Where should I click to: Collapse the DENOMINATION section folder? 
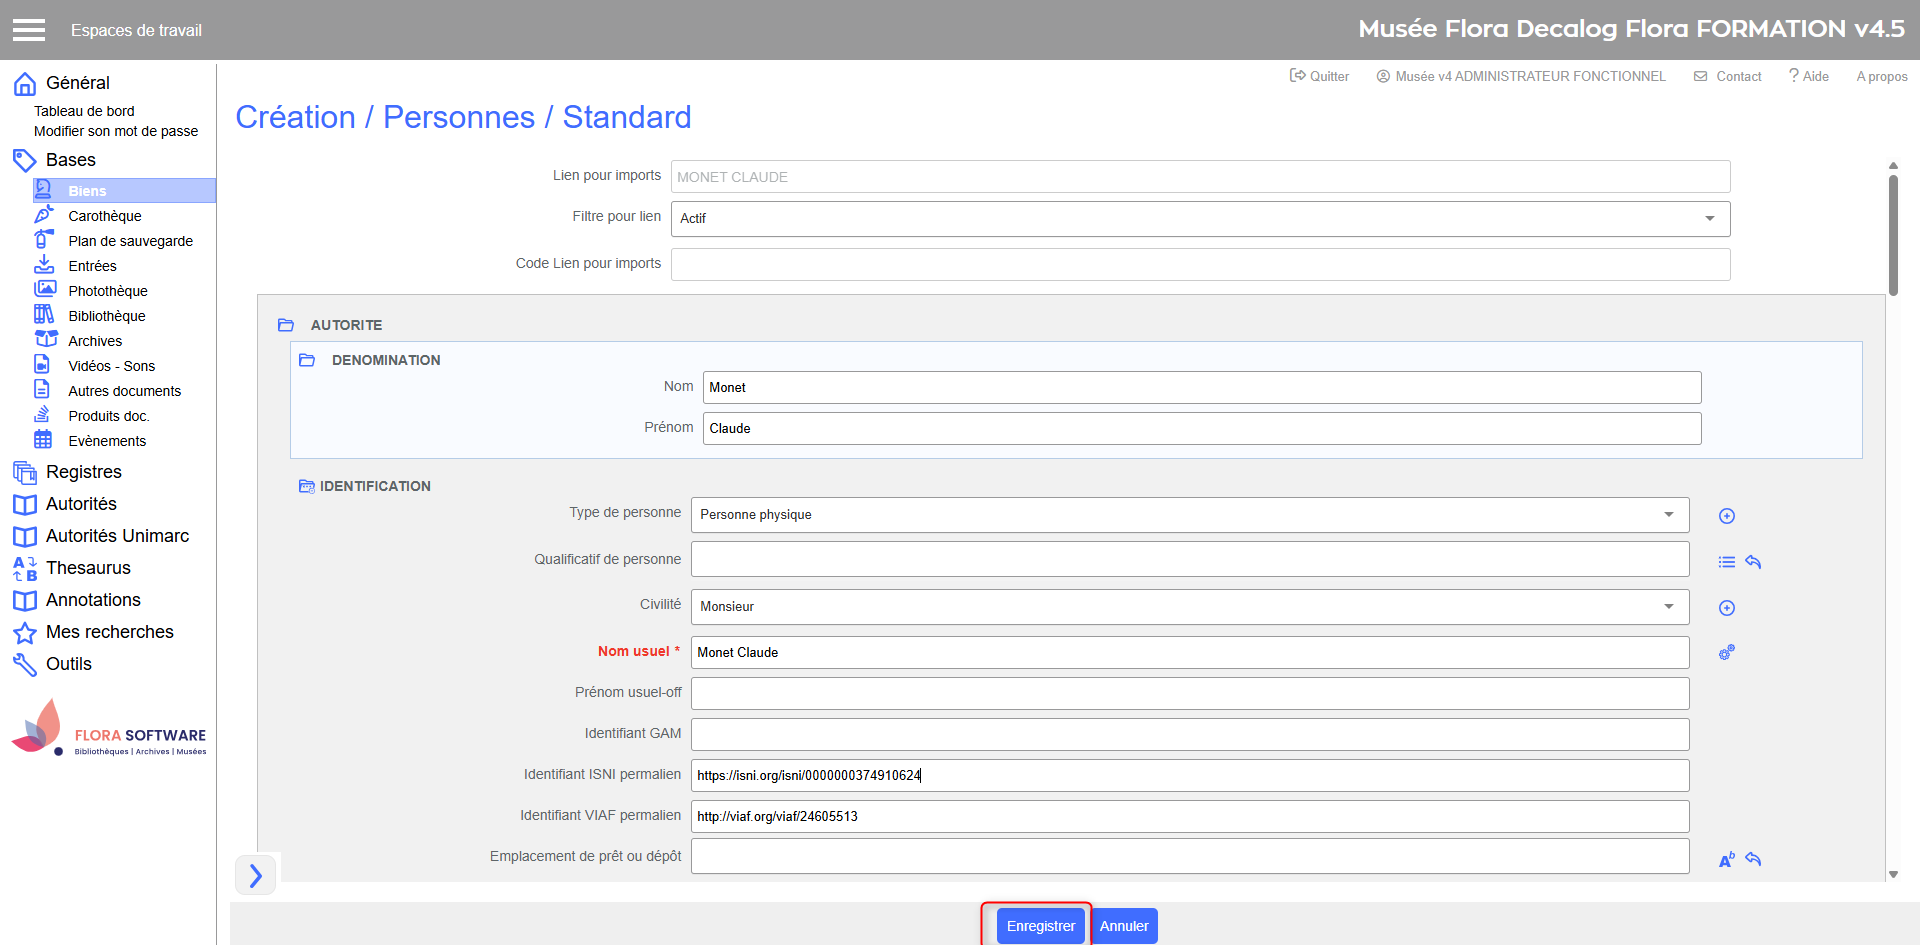click(x=307, y=360)
